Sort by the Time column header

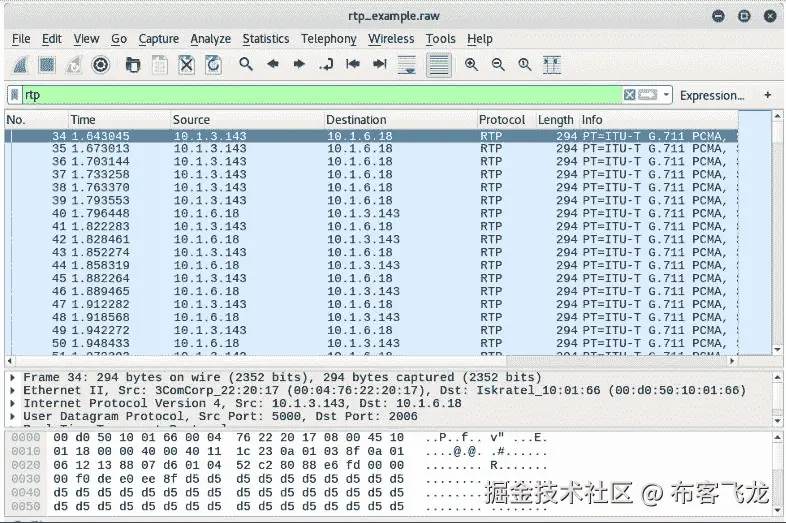pyautogui.click(x=119, y=120)
